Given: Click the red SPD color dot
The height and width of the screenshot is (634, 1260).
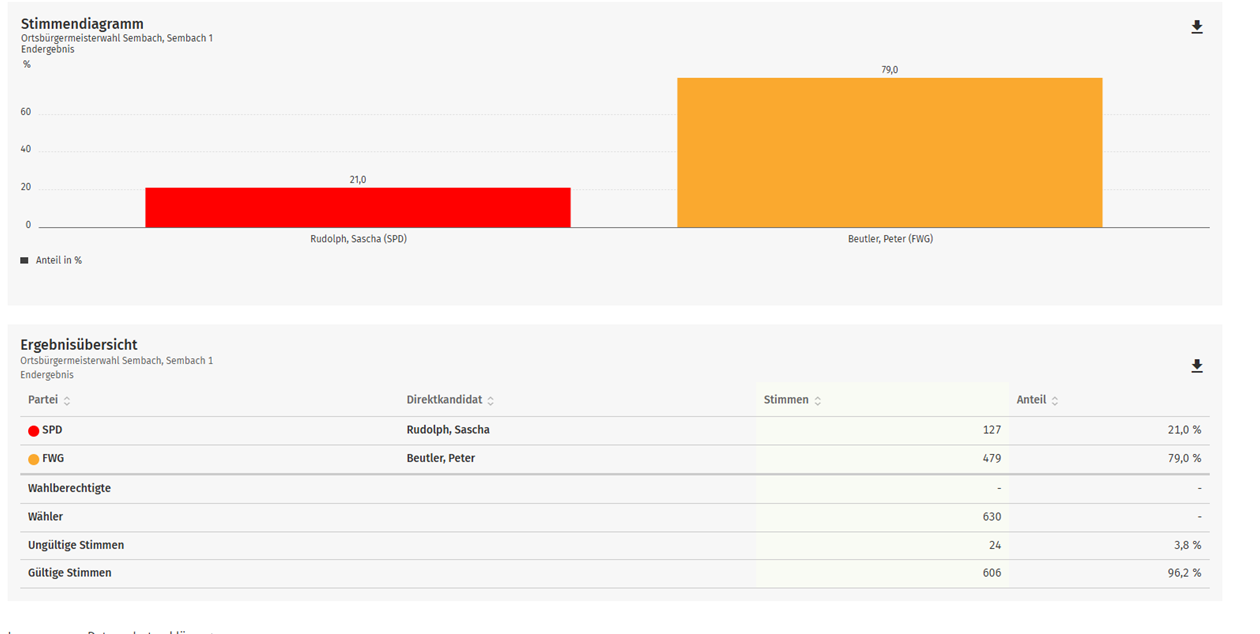Looking at the screenshot, I should [34, 431].
